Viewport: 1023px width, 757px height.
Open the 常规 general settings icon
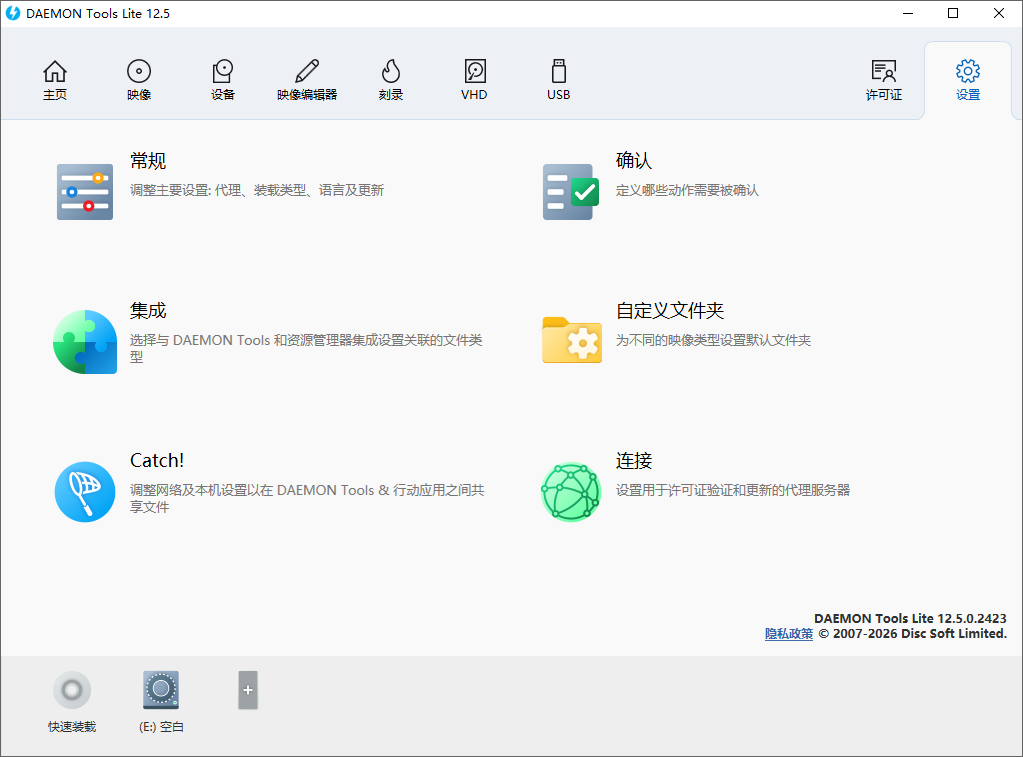[x=84, y=190]
